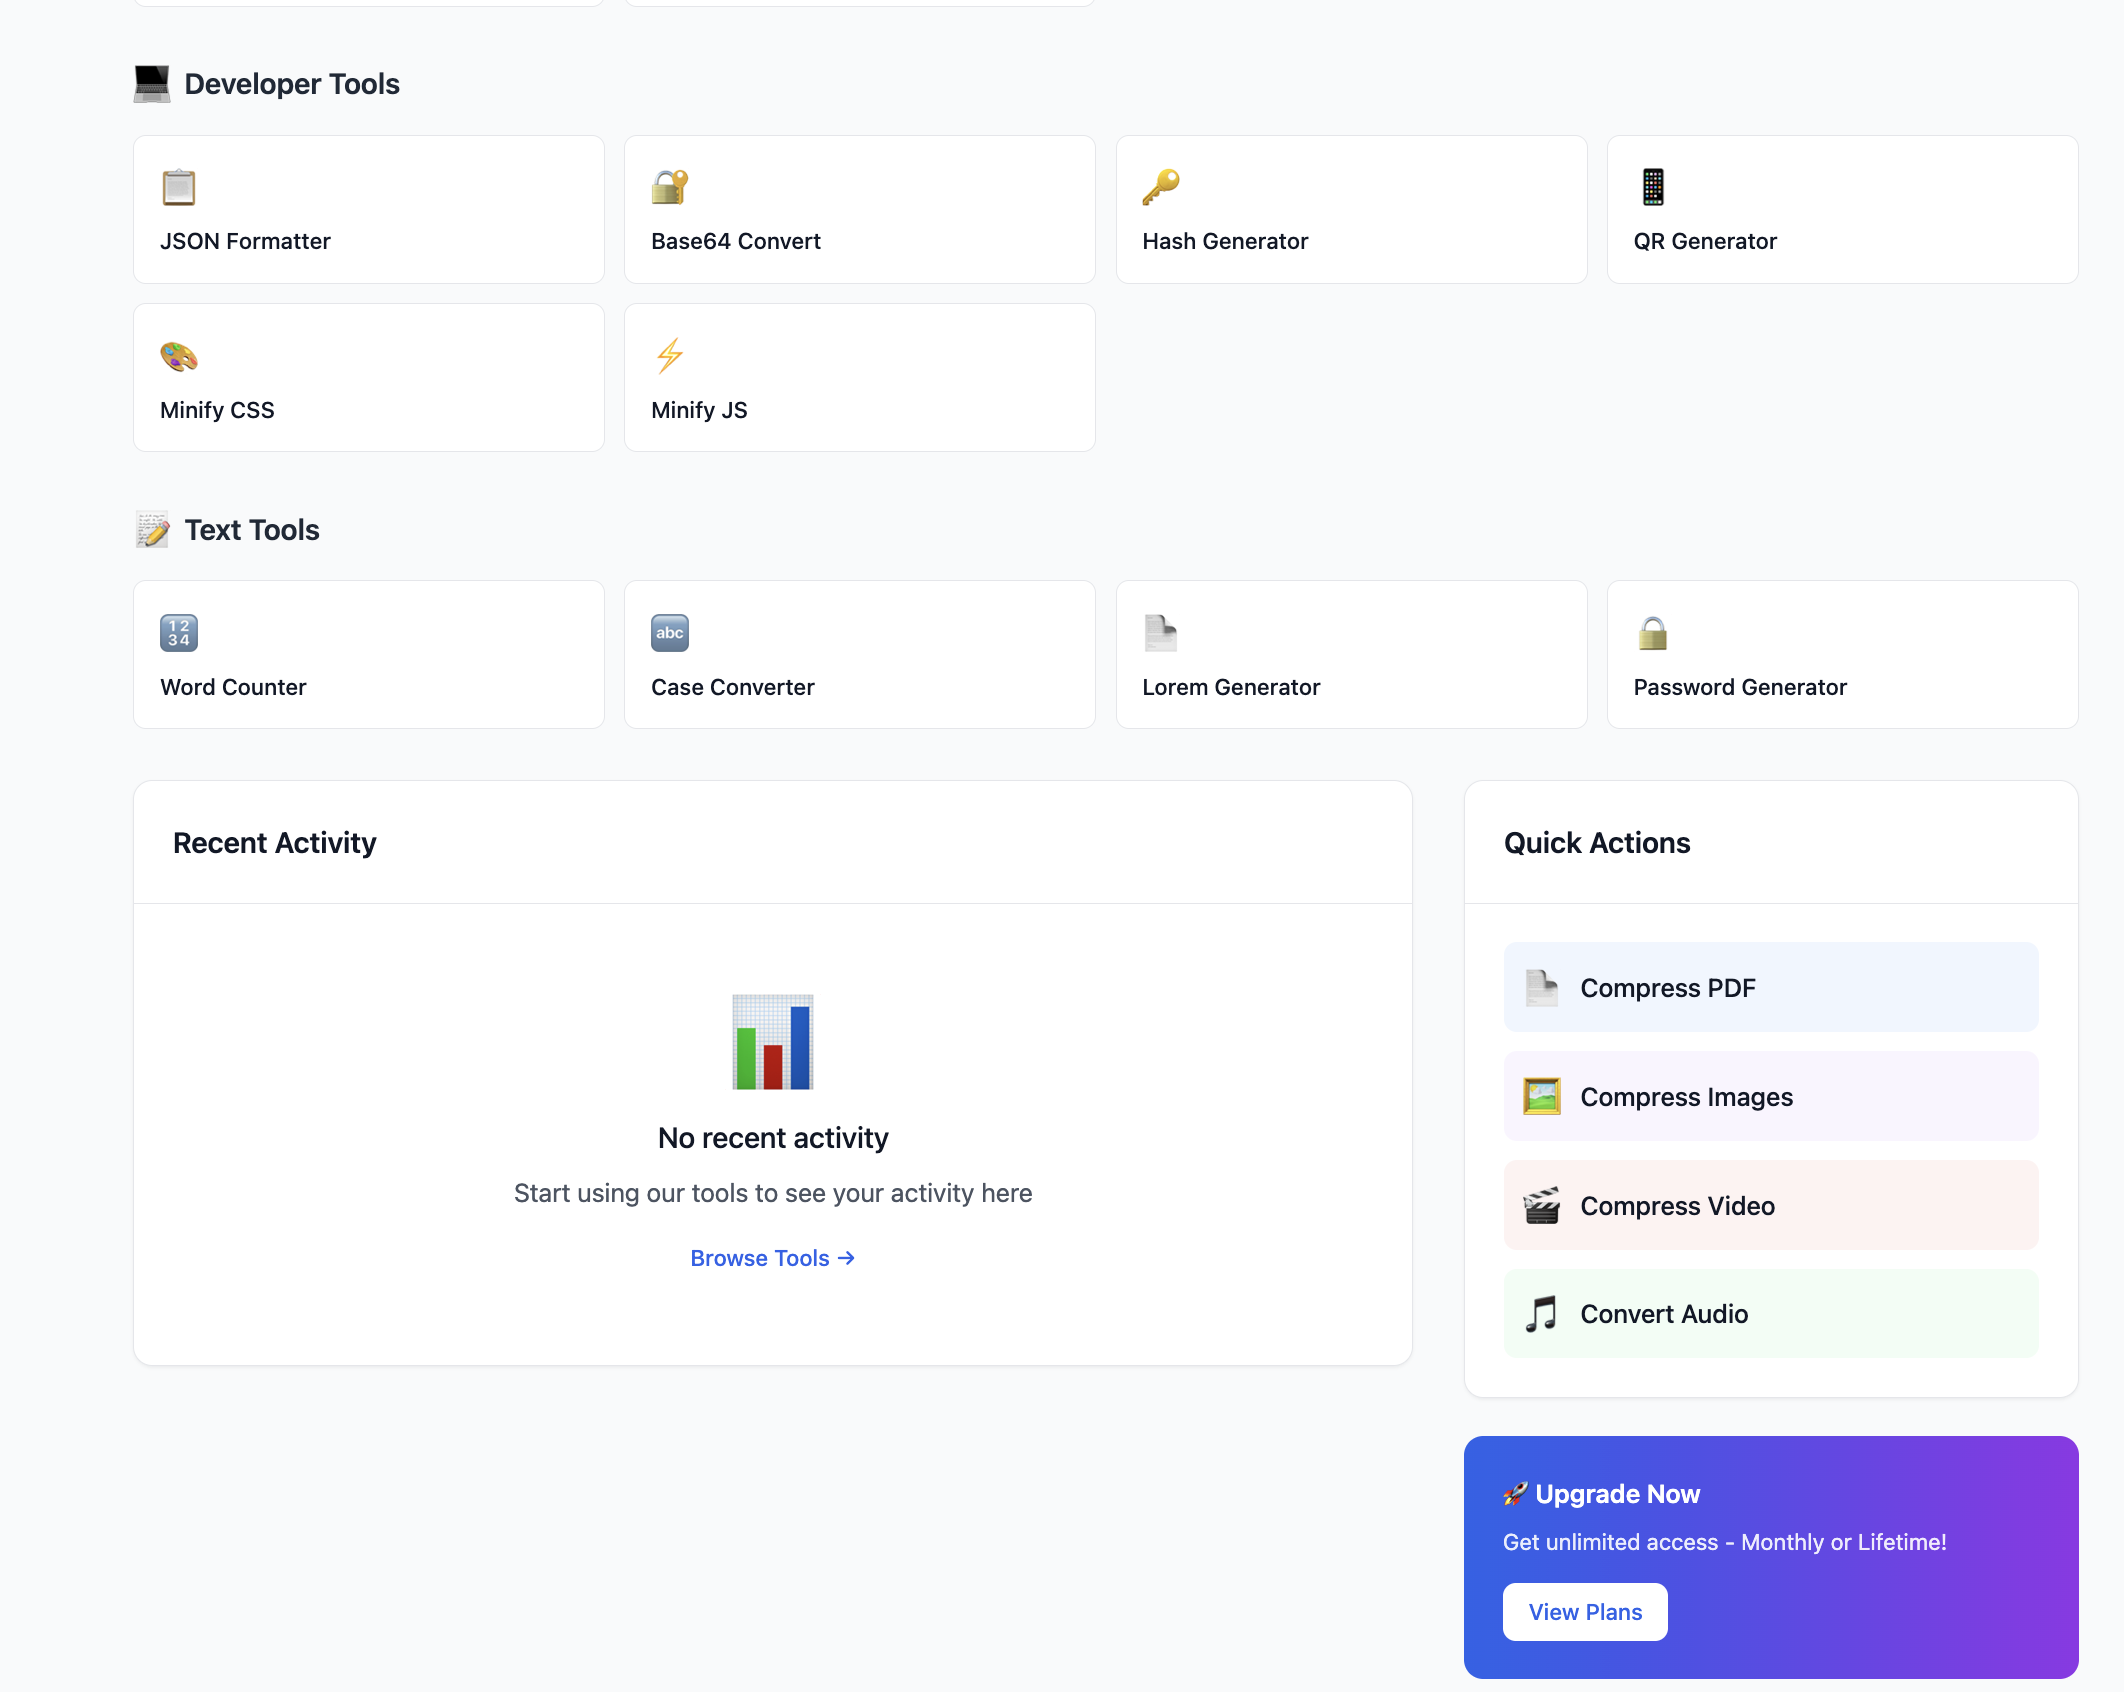The width and height of the screenshot is (2124, 1692).
Task: Open the Lorem Generator tool card
Action: pyautogui.click(x=1350, y=655)
